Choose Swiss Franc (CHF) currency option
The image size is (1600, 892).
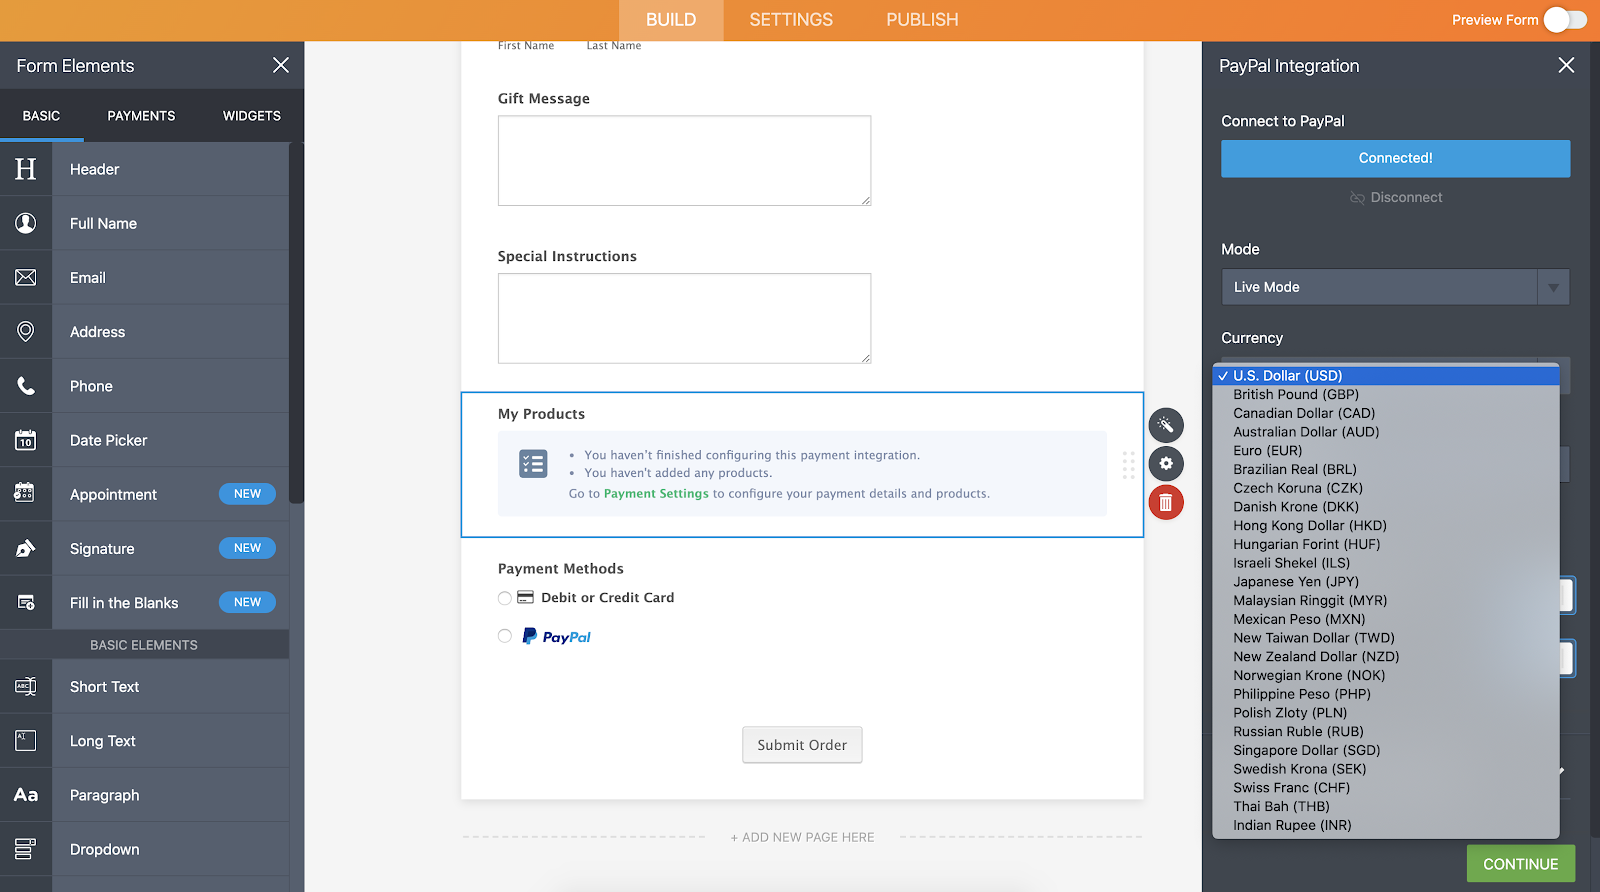[1386, 788]
